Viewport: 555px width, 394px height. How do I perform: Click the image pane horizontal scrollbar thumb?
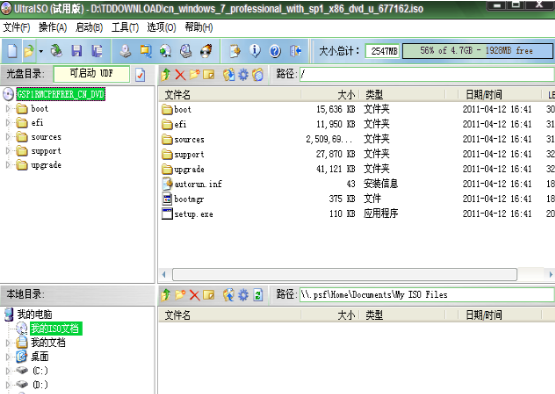344,274
